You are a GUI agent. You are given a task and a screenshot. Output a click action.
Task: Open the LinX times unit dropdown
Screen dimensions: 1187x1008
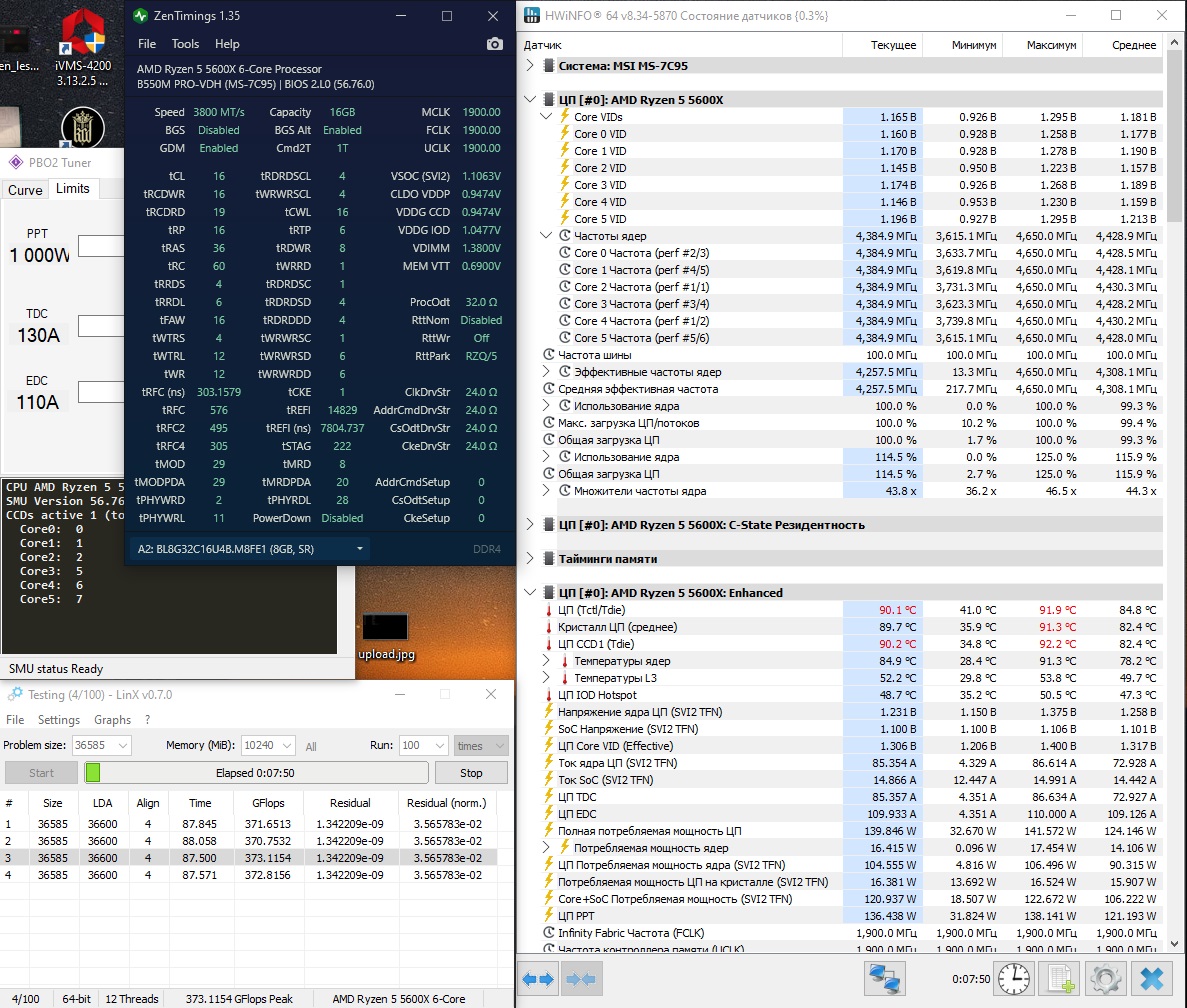click(481, 745)
